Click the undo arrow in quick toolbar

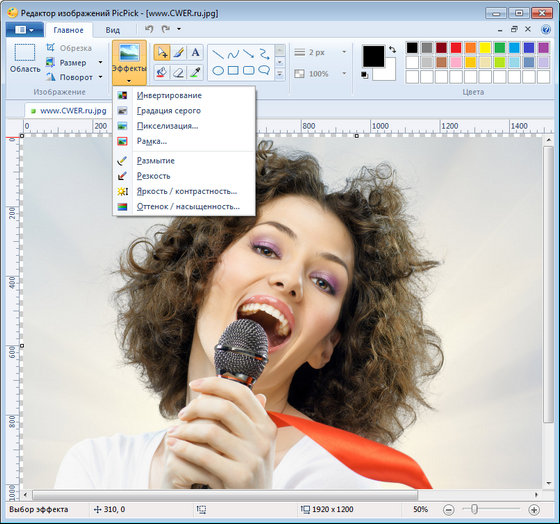(x=149, y=29)
